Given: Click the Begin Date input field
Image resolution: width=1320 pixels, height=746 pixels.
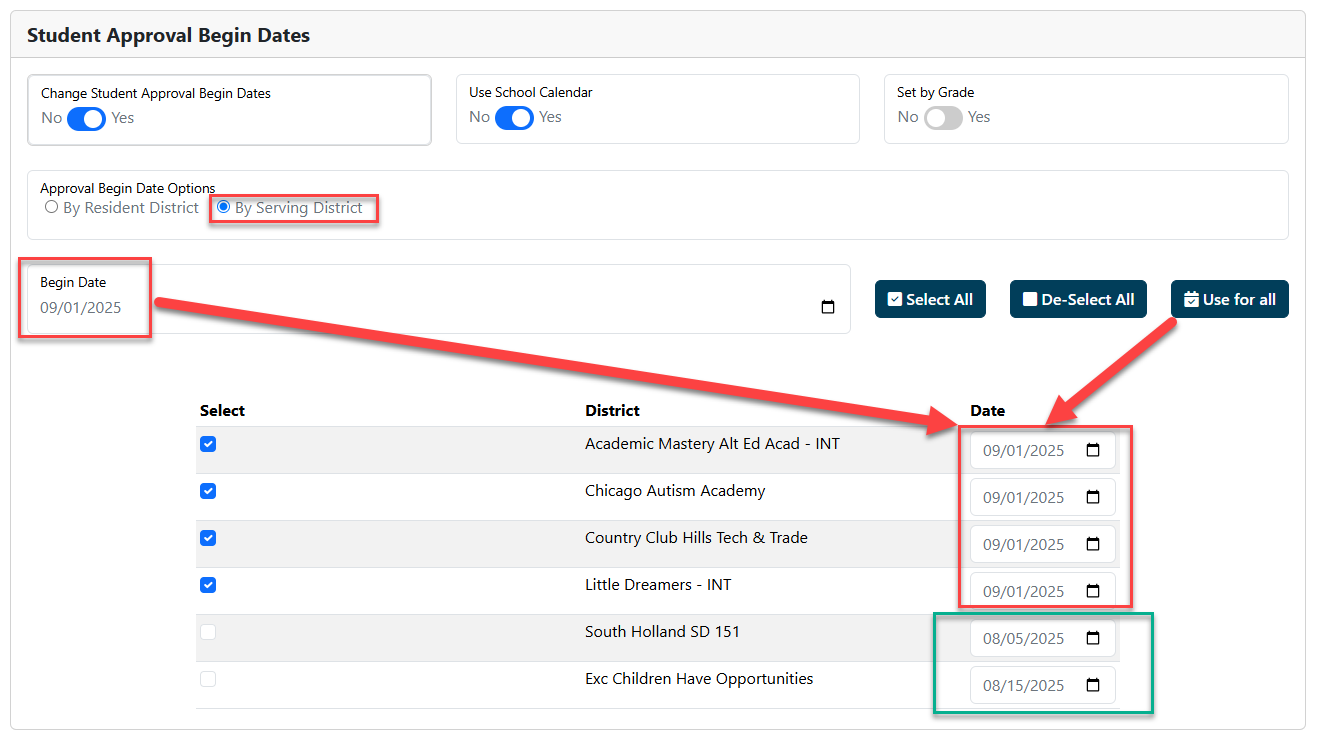Looking at the screenshot, I should (x=438, y=299).
